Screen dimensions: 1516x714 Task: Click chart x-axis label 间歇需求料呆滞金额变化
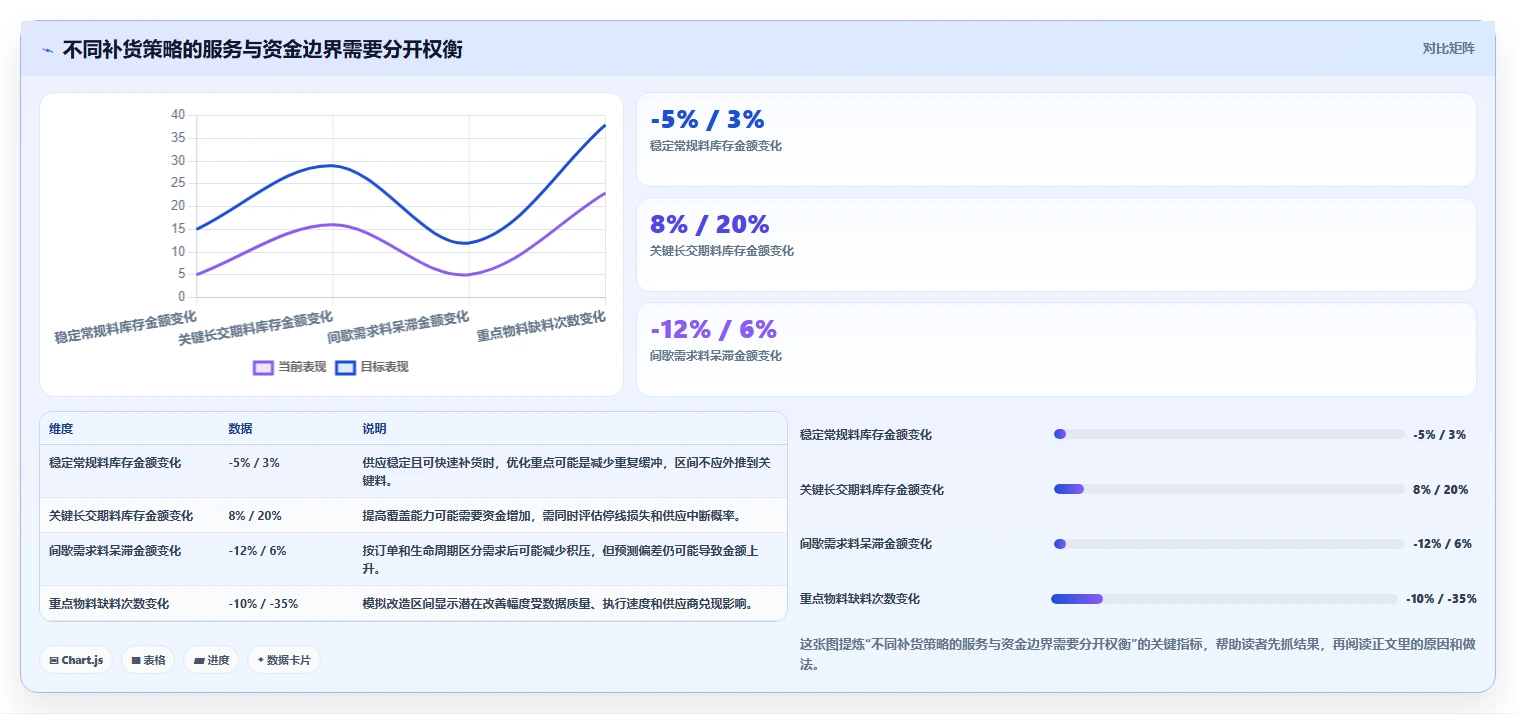tap(398, 327)
